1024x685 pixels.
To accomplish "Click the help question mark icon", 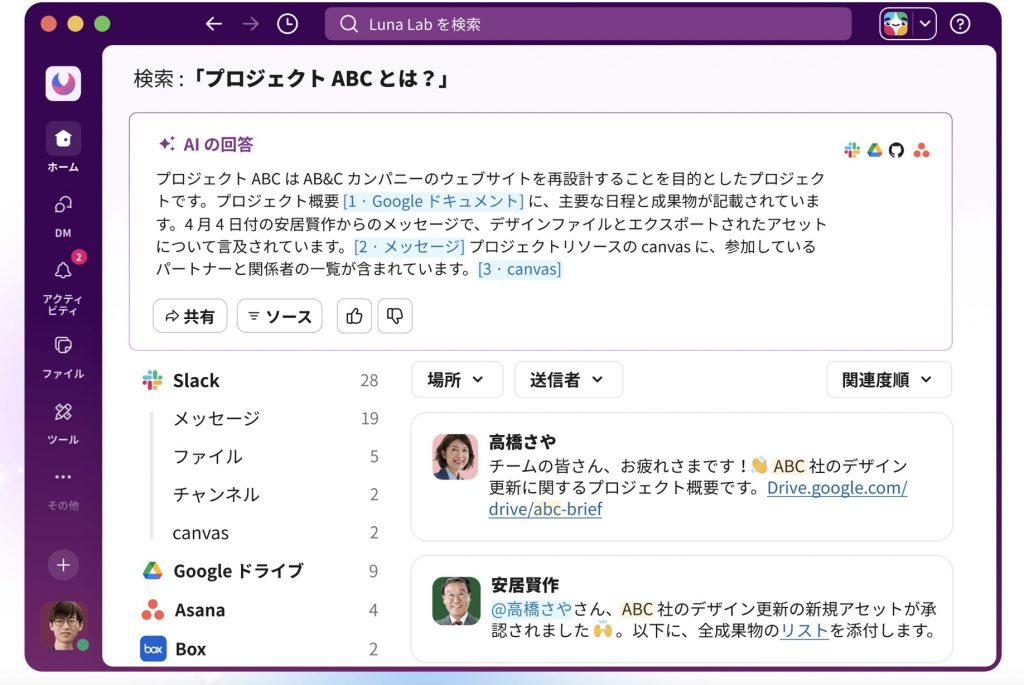I will pyautogui.click(x=960, y=24).
